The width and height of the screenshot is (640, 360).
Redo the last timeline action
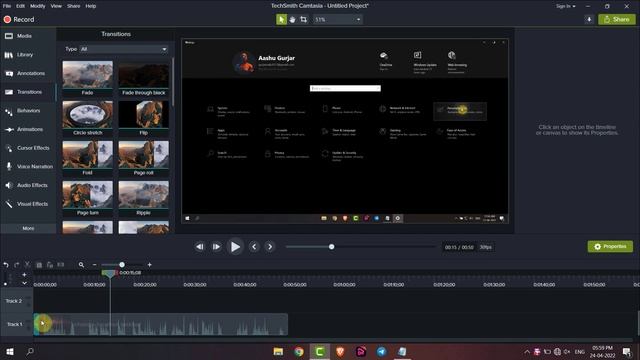click(x=17, y=265)
